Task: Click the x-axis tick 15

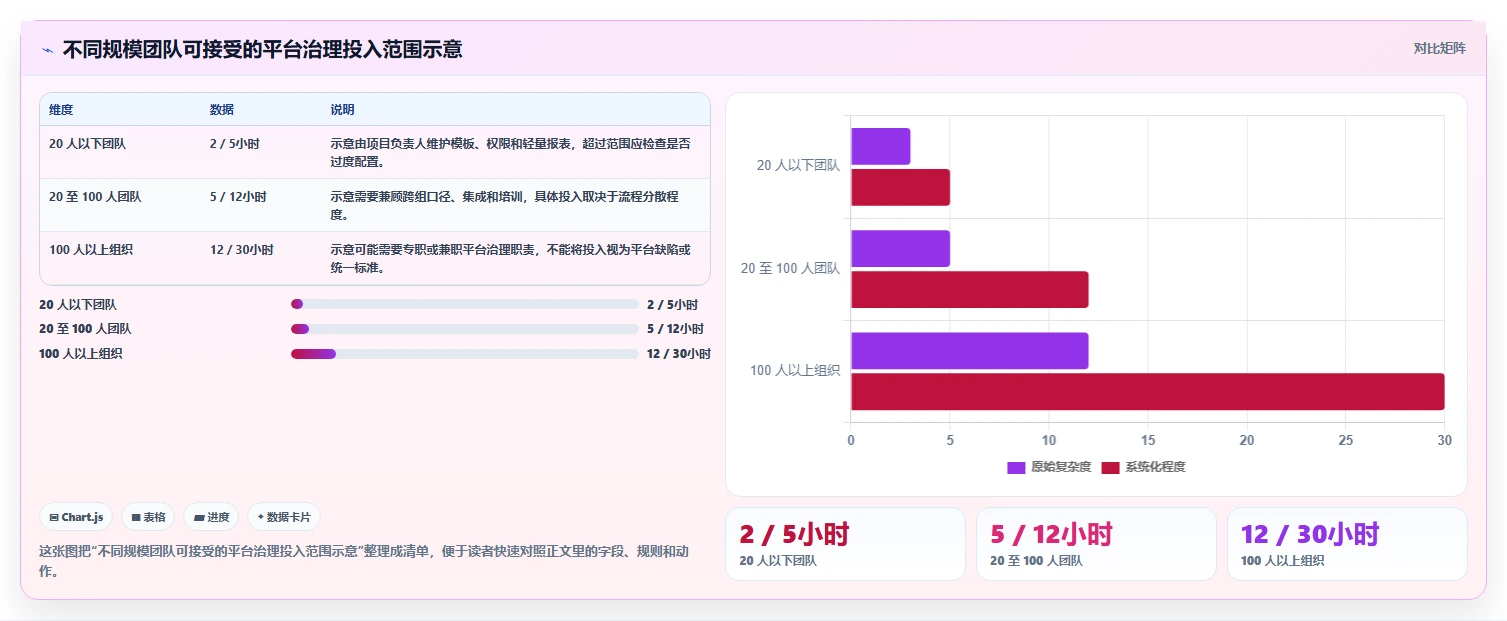Action: 1147,440
